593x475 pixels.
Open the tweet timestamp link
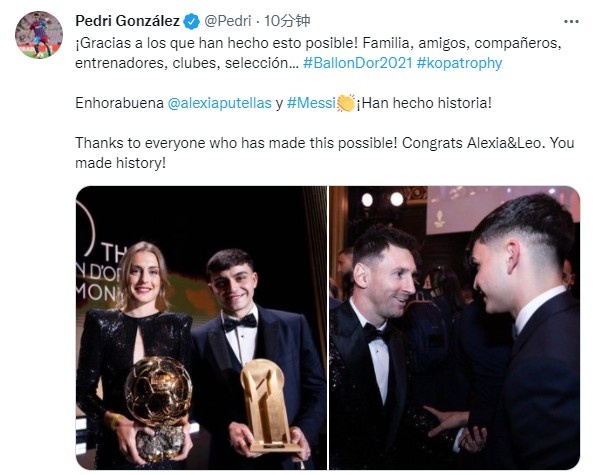pos(287,21)
